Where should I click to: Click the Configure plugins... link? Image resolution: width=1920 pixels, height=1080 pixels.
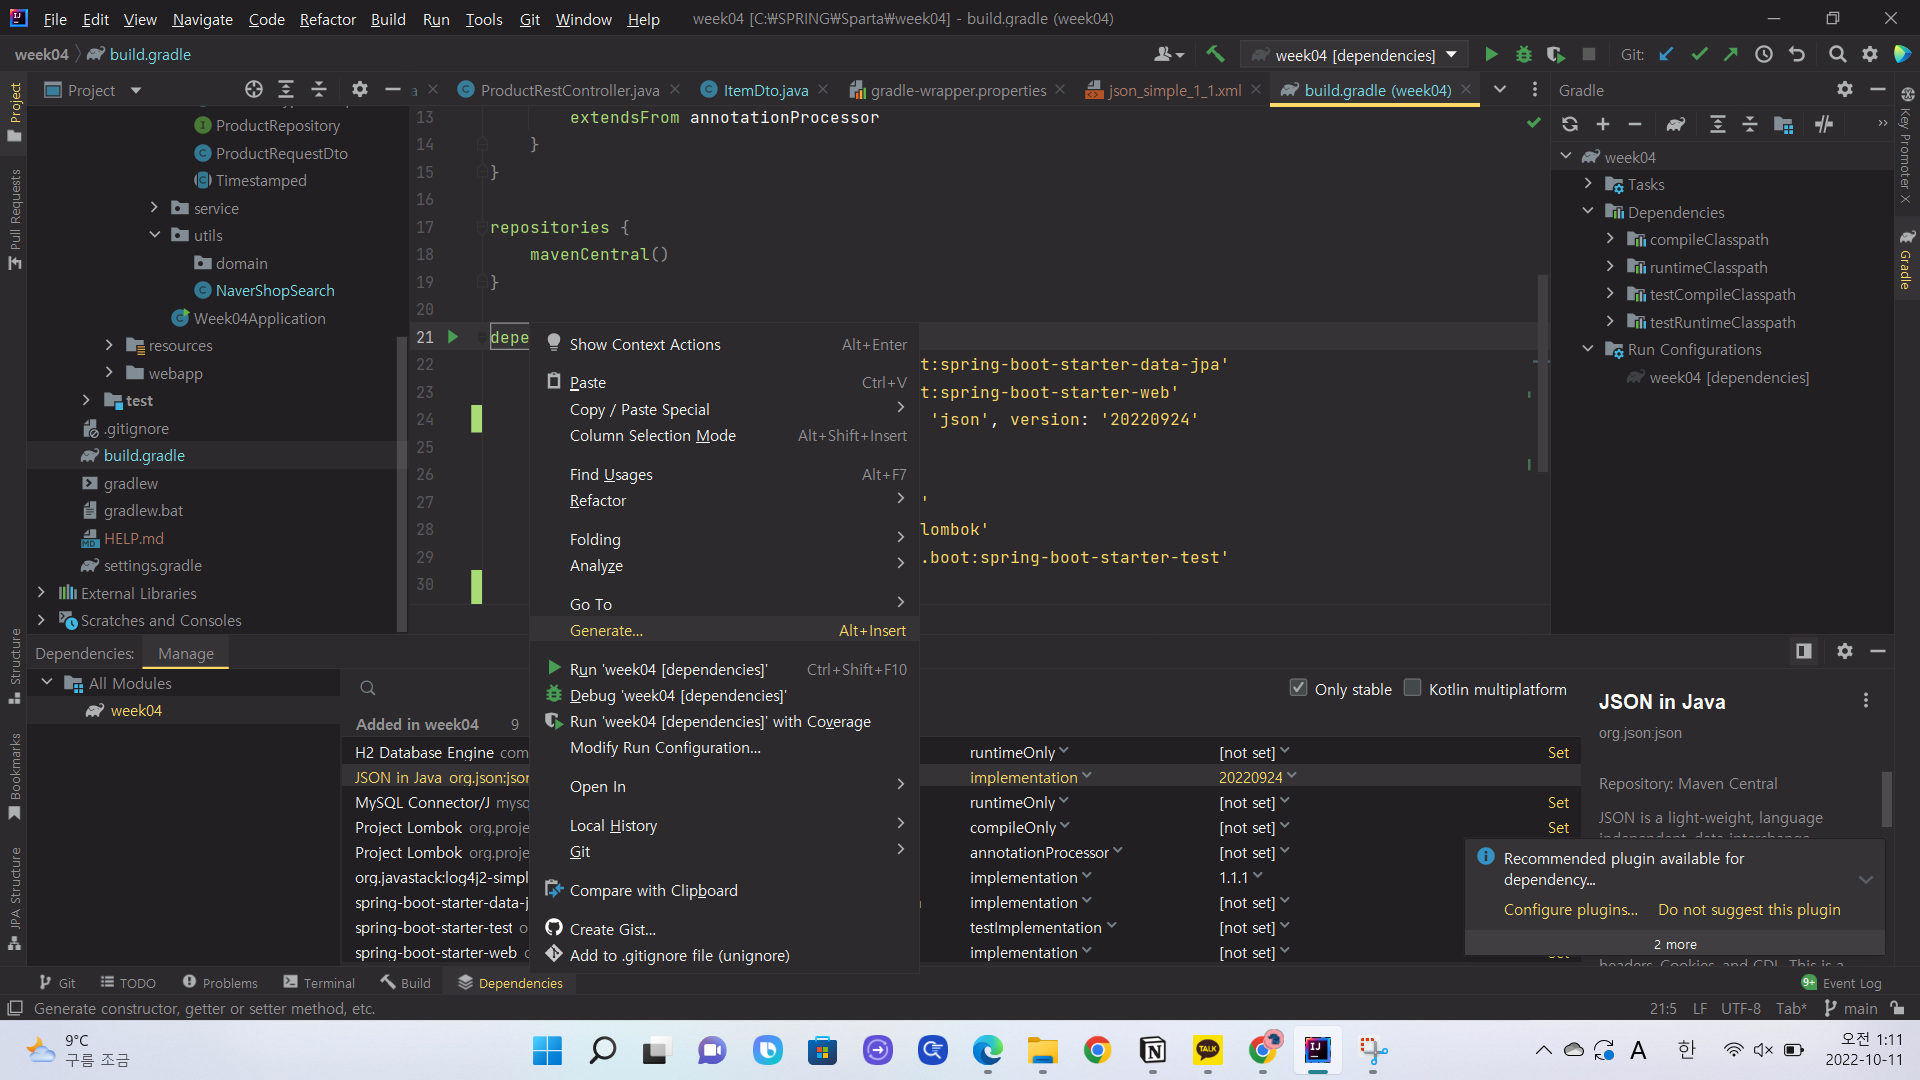[1570, 910]
